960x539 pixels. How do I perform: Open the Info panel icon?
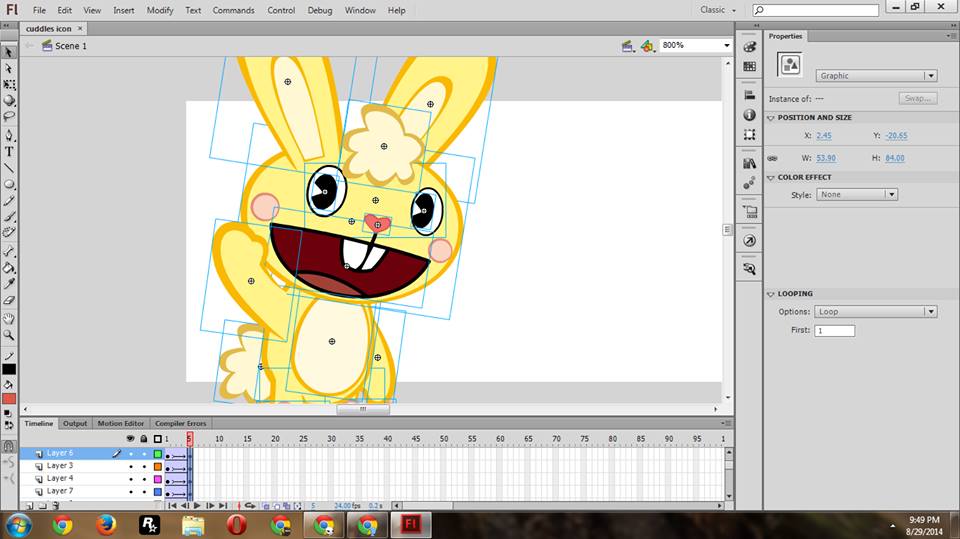click(749, 115)
